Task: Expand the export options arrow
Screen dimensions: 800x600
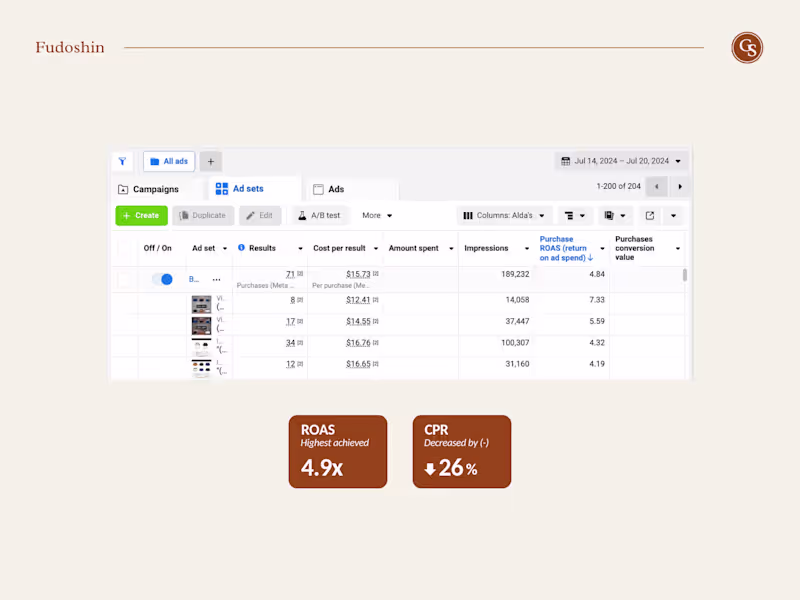Action: click(673, 216)
